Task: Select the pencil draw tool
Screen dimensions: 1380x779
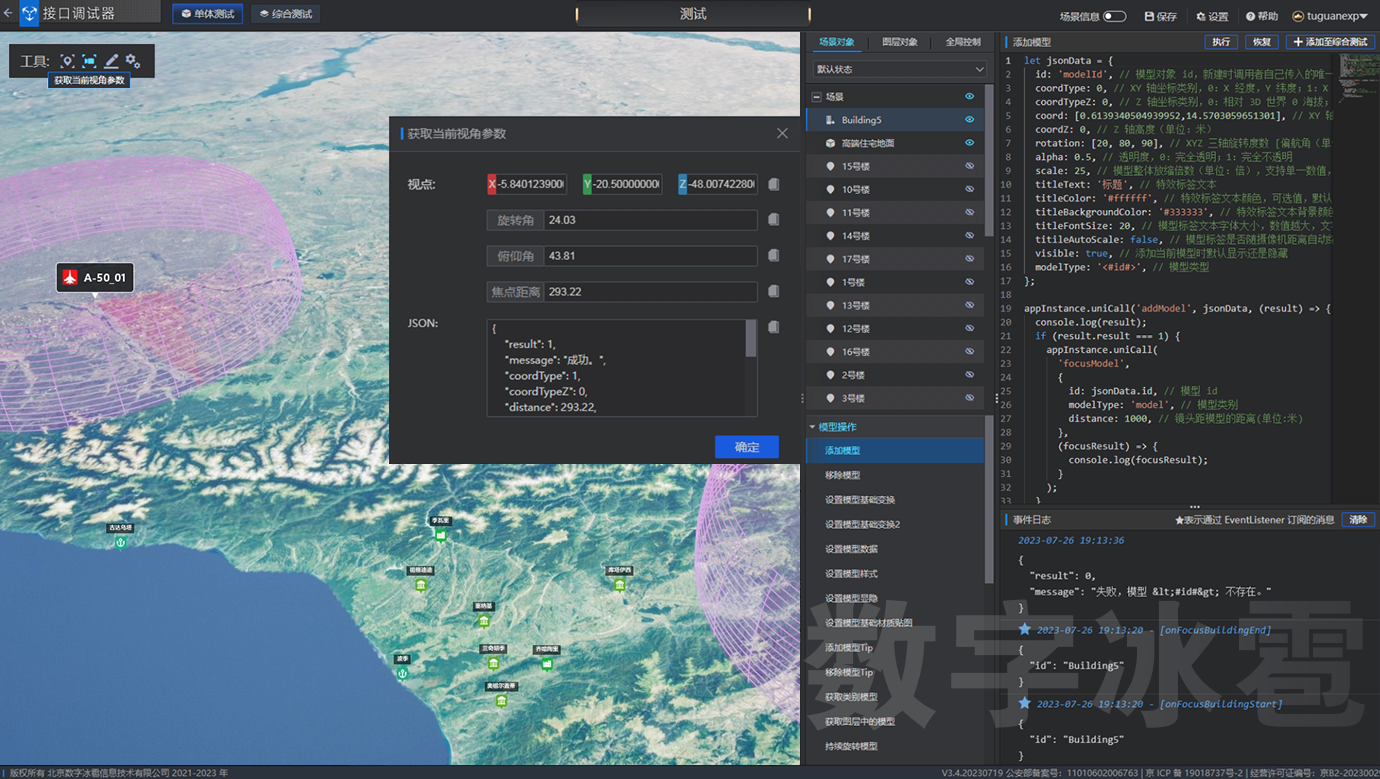Action: [111, 61]
